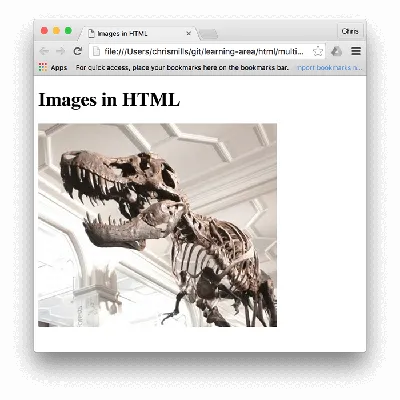Open a new tab with the new tab button

coord(209,34)
